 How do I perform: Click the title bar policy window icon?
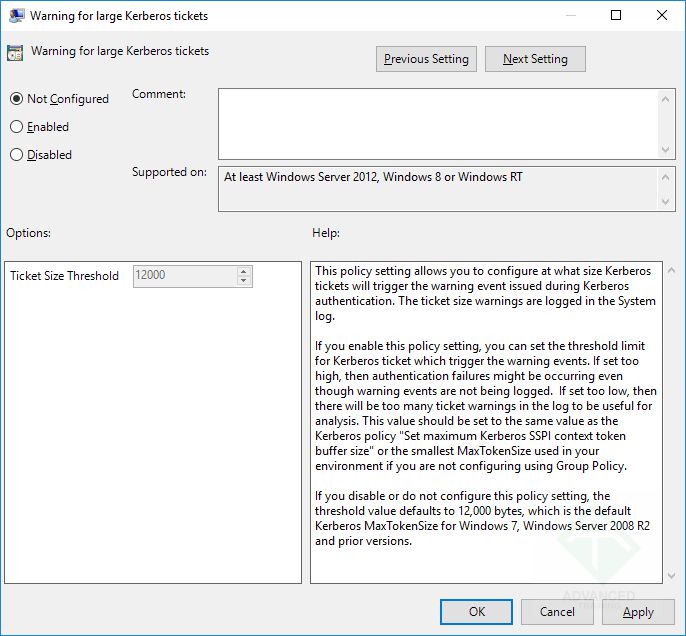14,16
